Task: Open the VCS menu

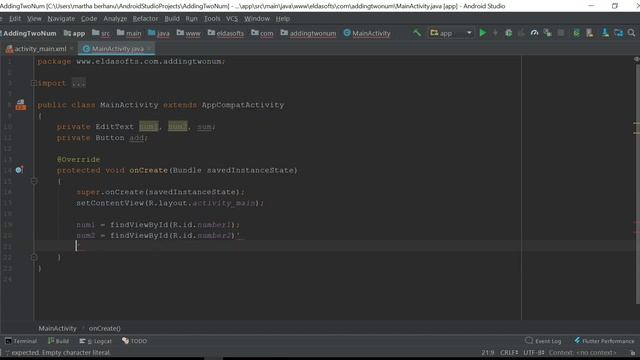Action: 232,19
